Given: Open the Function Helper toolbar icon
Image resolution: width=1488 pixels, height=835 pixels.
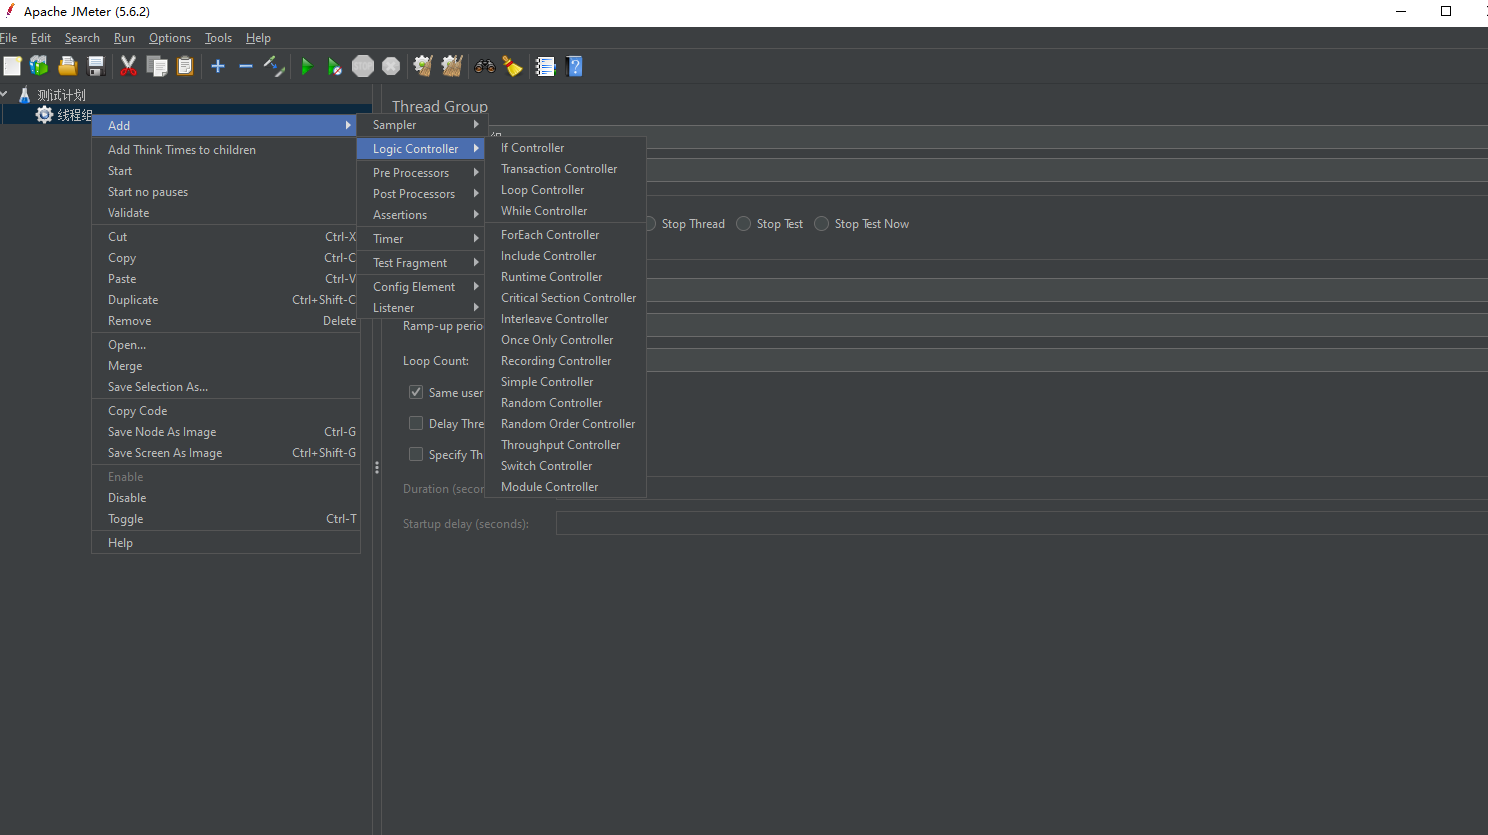Looking at the screenshot, I should click(x=545, y=66).
